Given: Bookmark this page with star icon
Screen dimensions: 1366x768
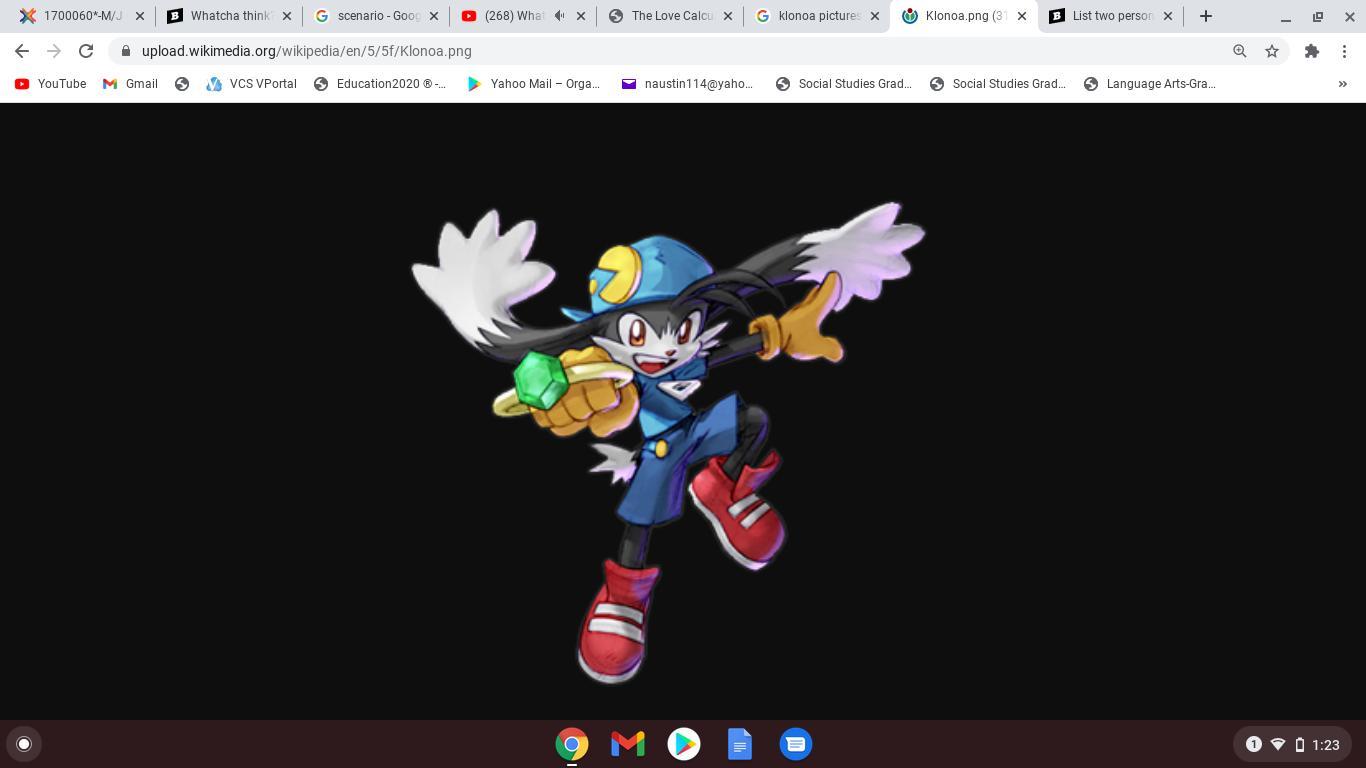Looking at the screenshot, I should click(x=1272, y=51).
